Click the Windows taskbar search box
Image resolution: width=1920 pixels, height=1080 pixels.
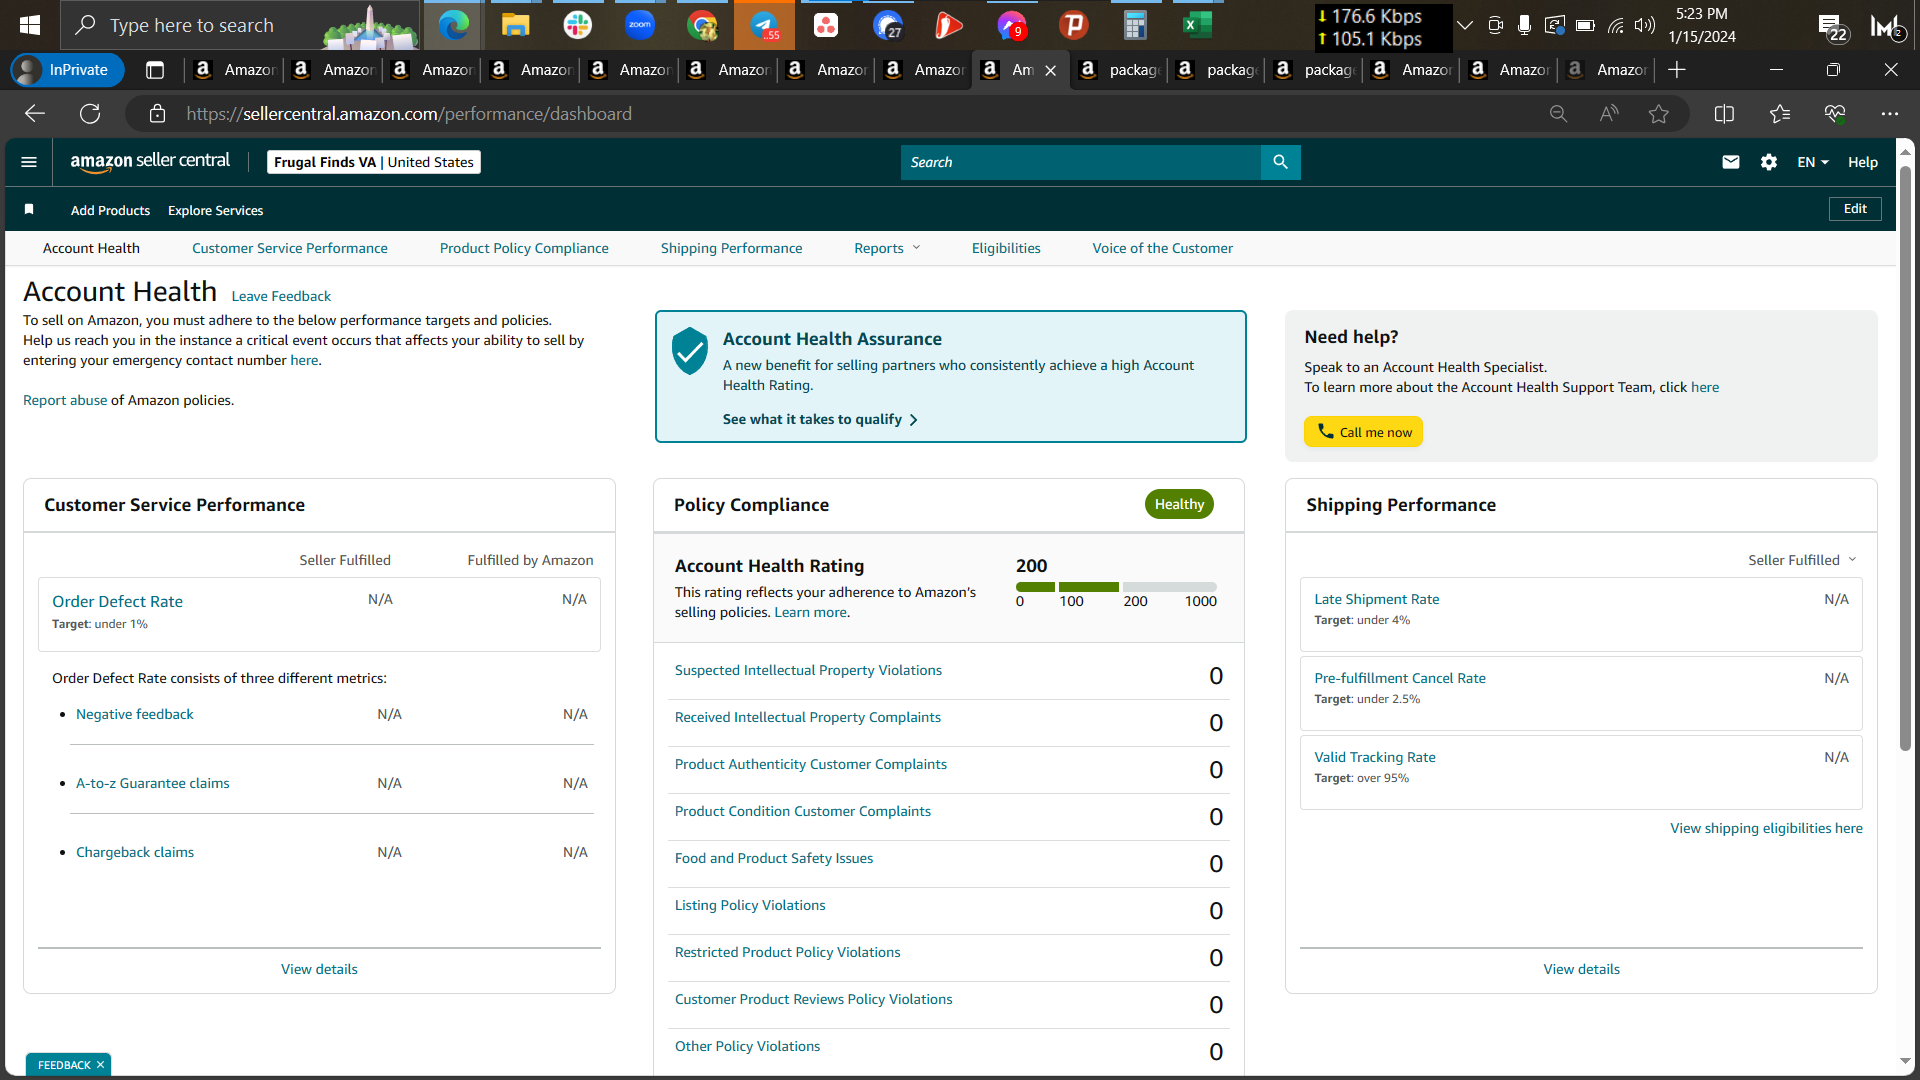240,25
